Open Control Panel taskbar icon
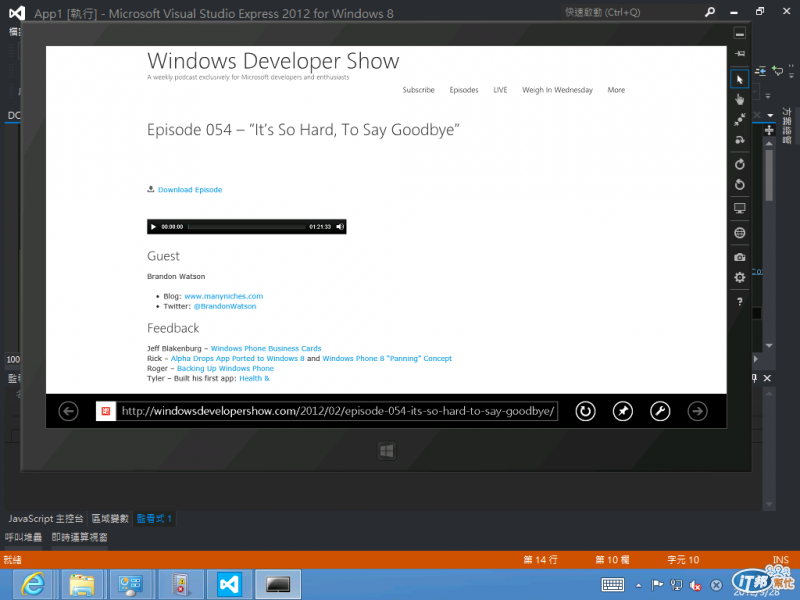 [130, 584]
